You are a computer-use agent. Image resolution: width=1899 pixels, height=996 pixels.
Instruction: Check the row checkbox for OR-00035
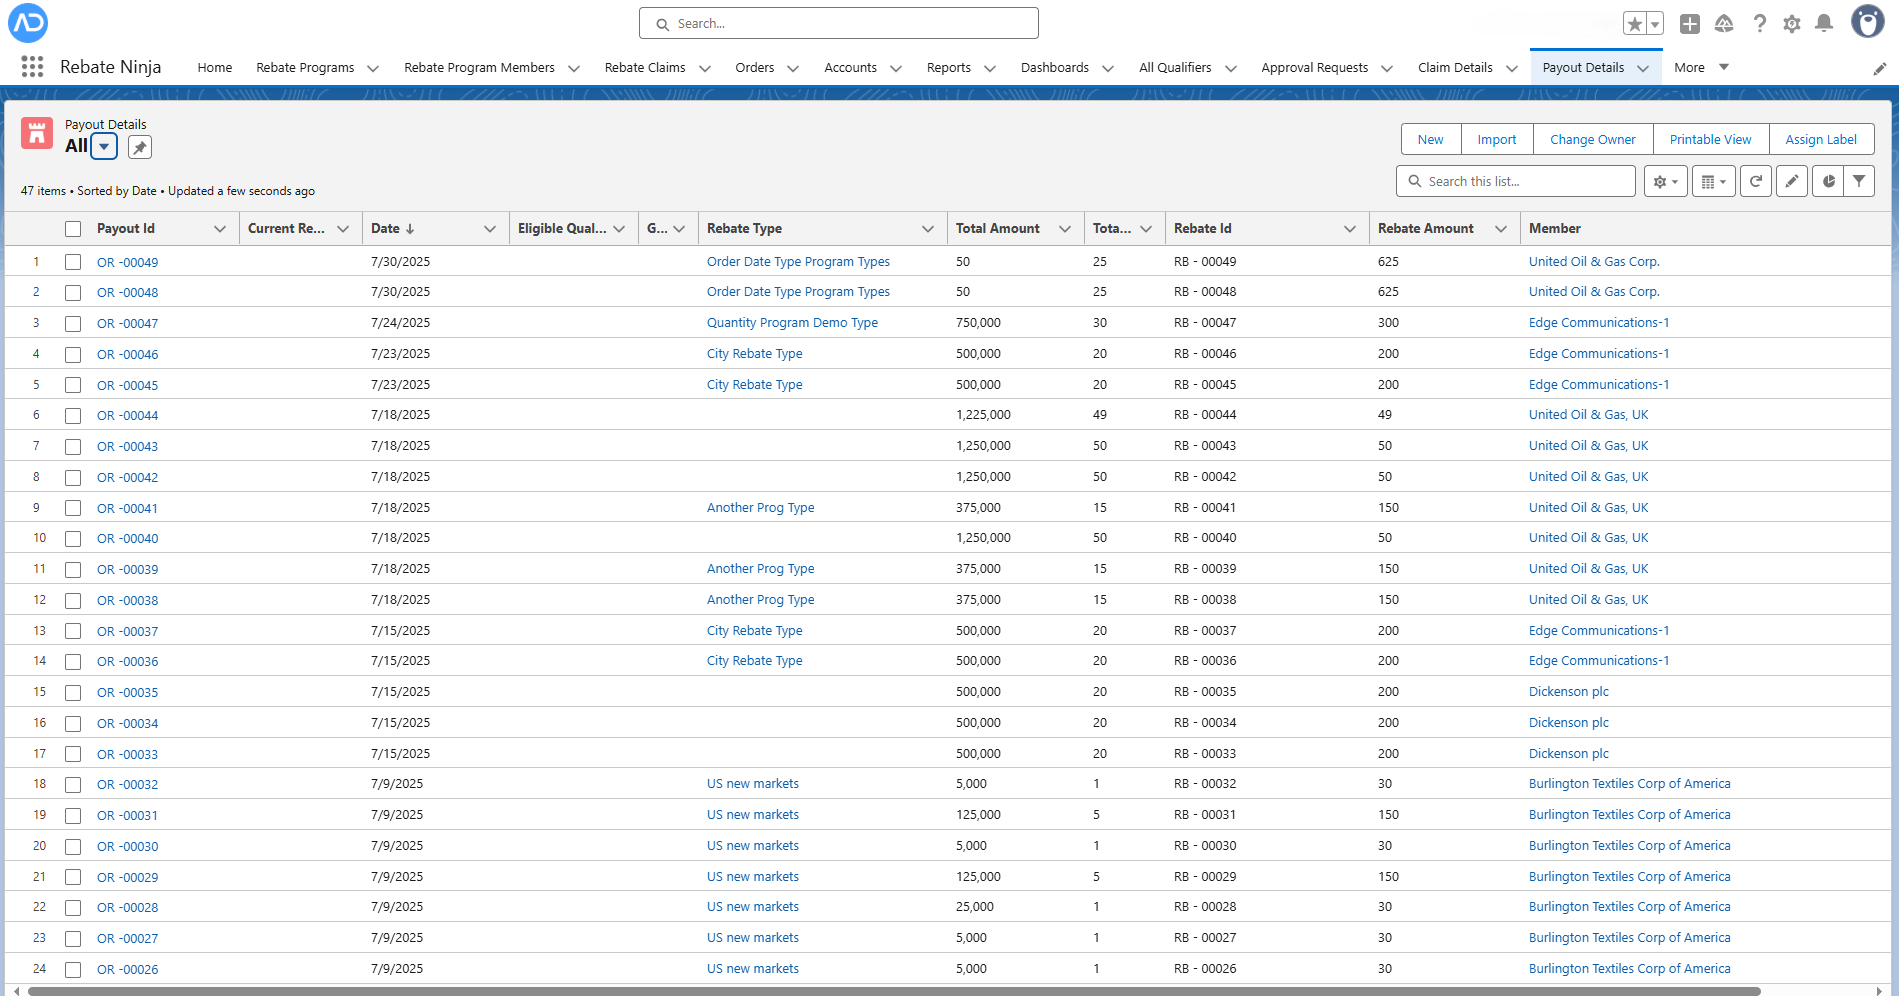[72, 692]
